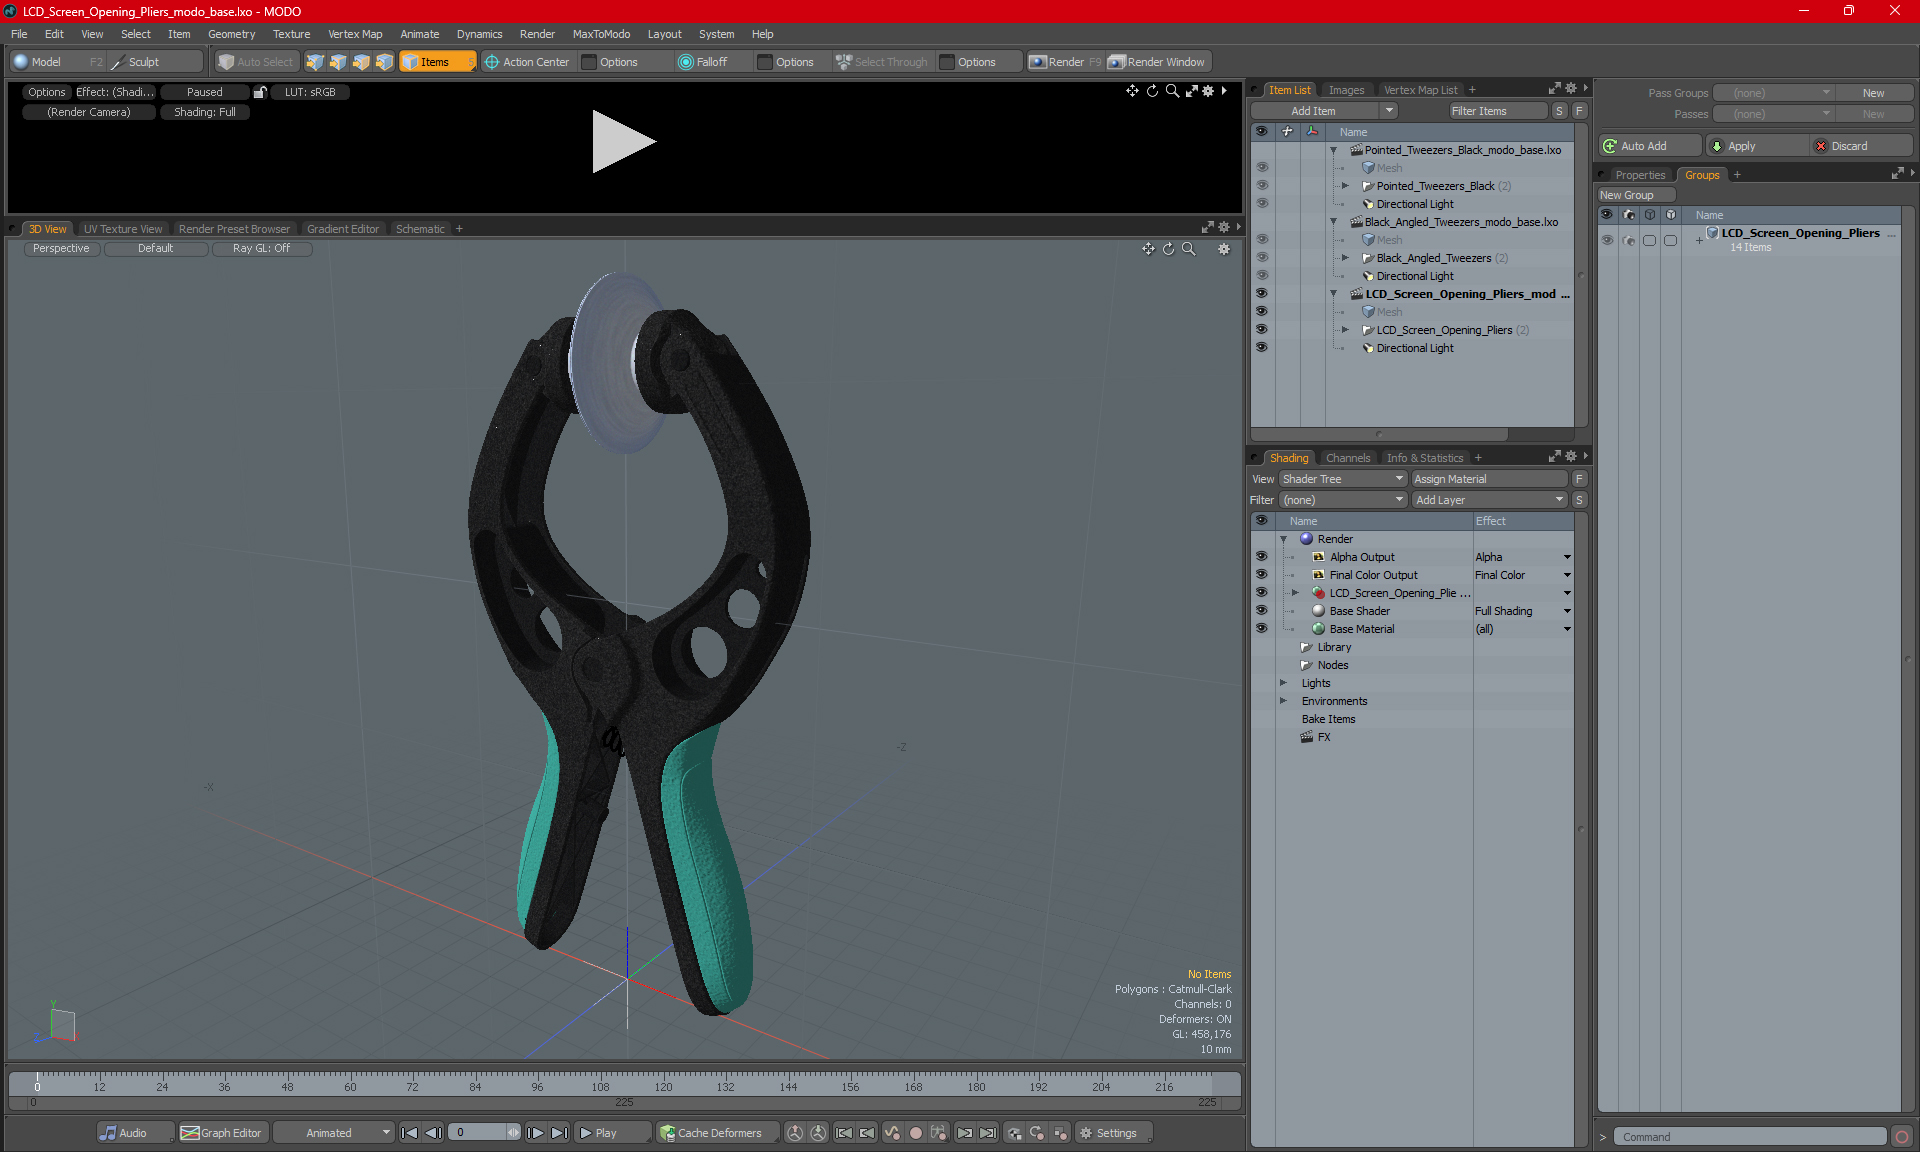
Task: Click the 3D viewport pan move icon
Action: pyautogui.click(x=1148, y=249)
